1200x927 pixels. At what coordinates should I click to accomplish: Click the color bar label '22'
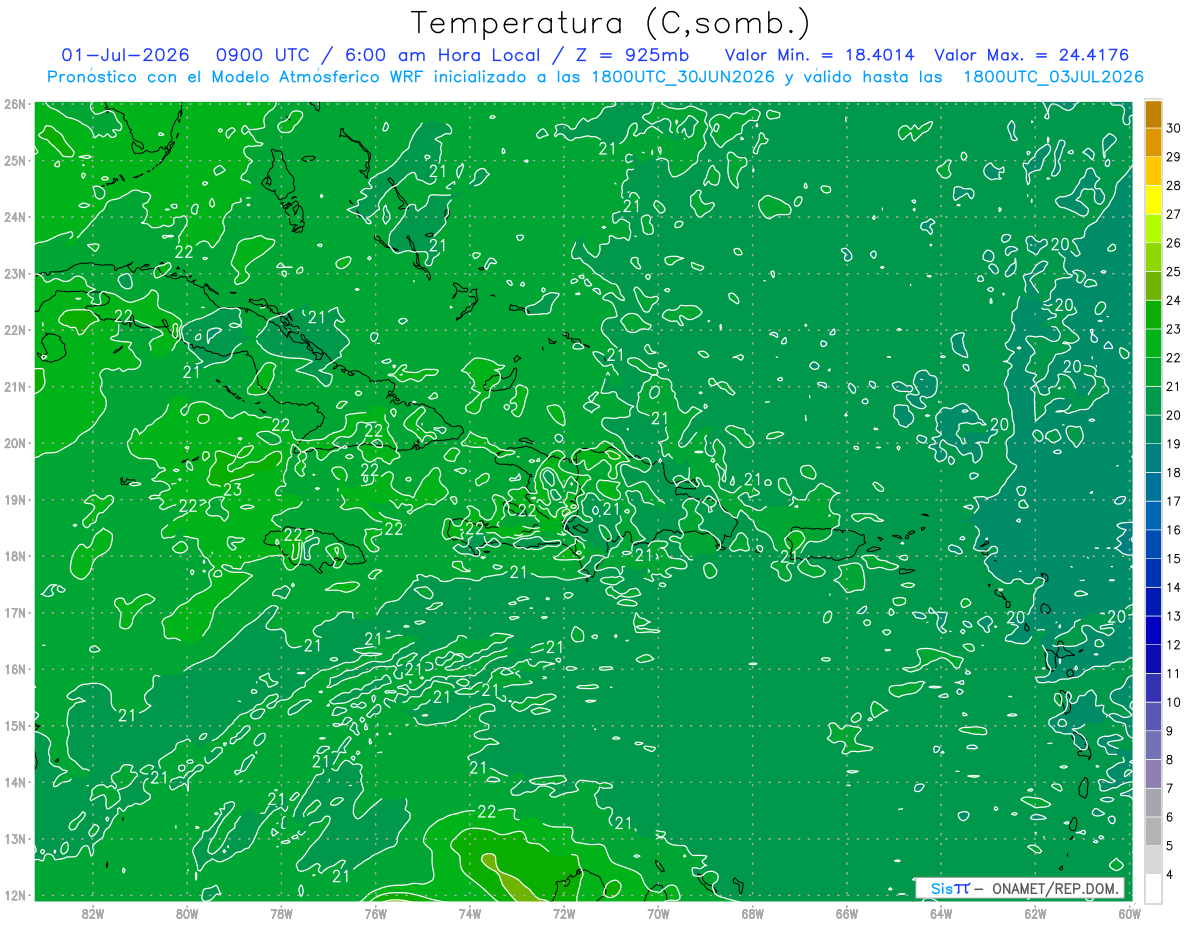[1174, 358]
